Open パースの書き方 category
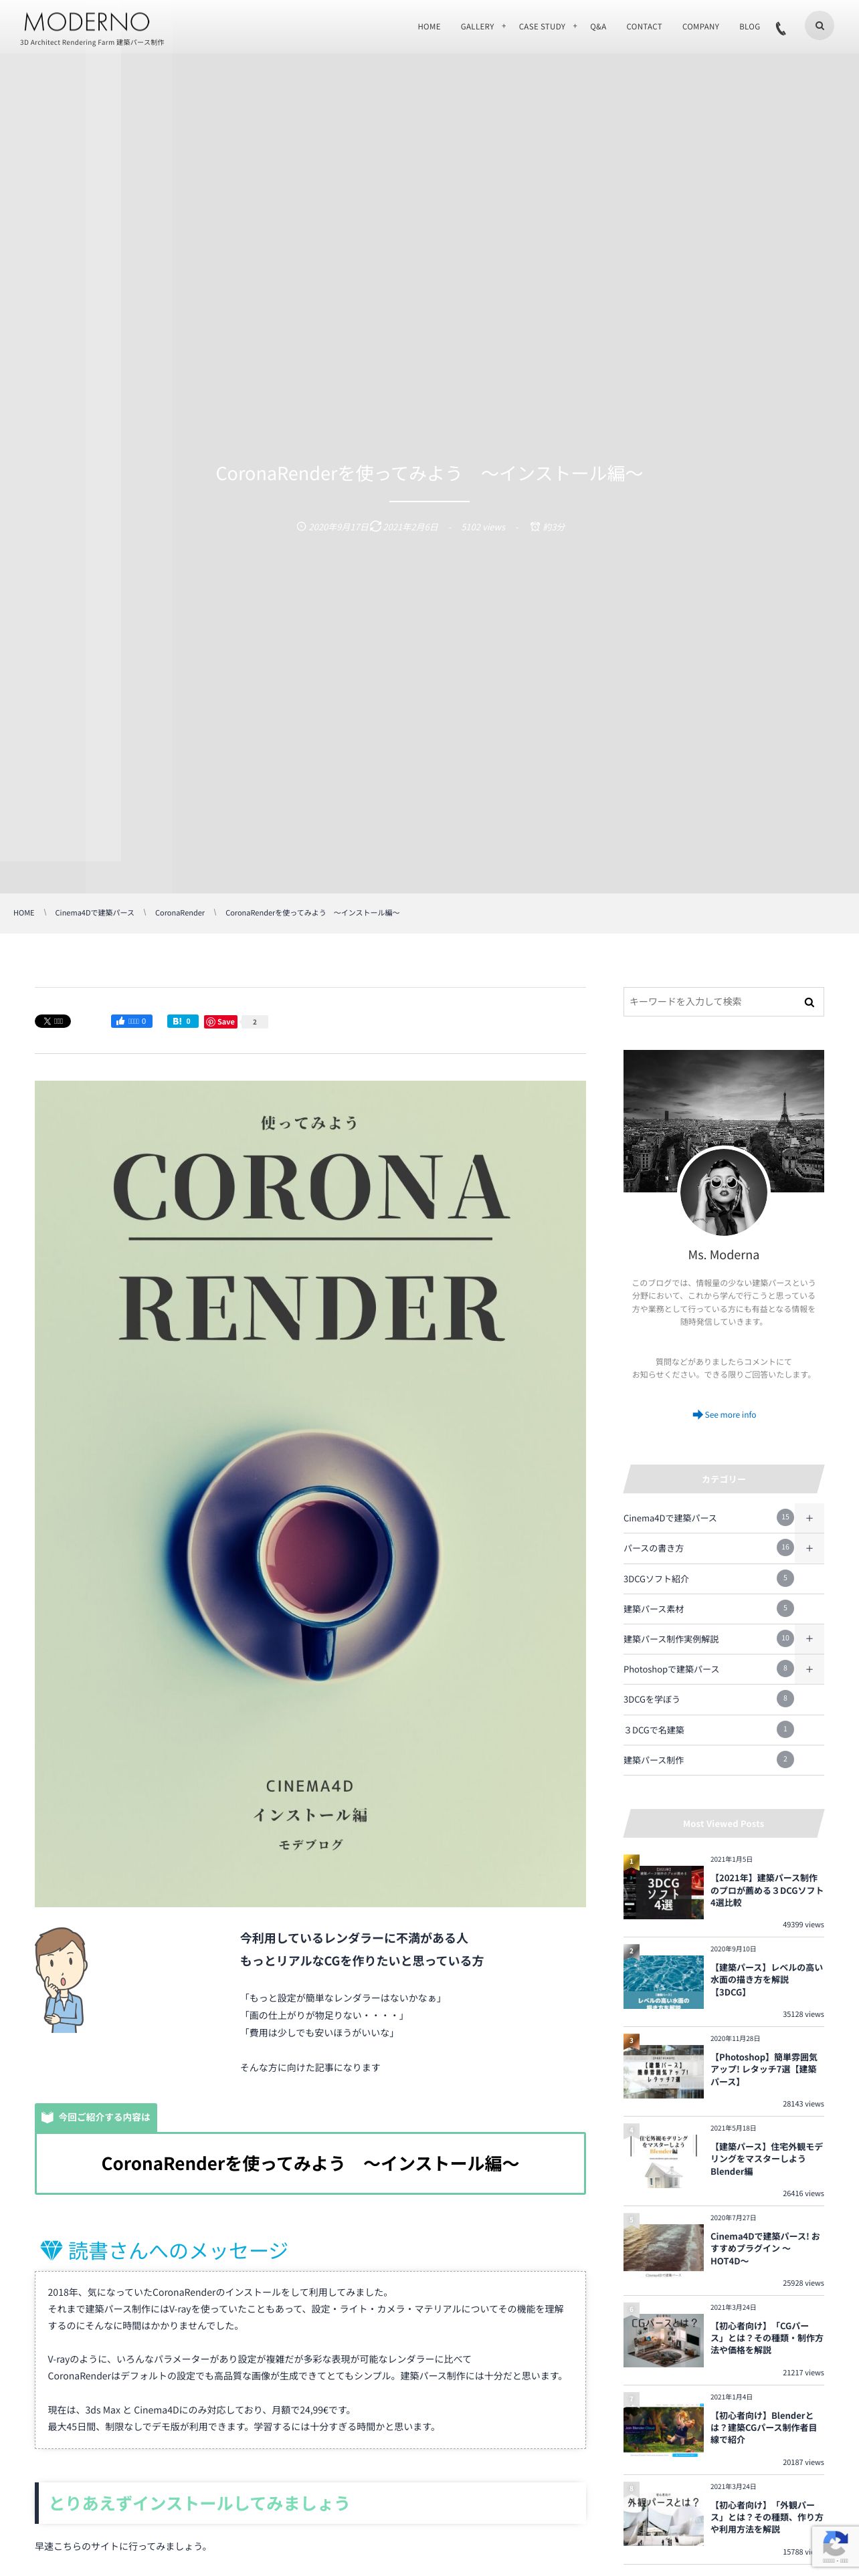 tap(654, 1548)
